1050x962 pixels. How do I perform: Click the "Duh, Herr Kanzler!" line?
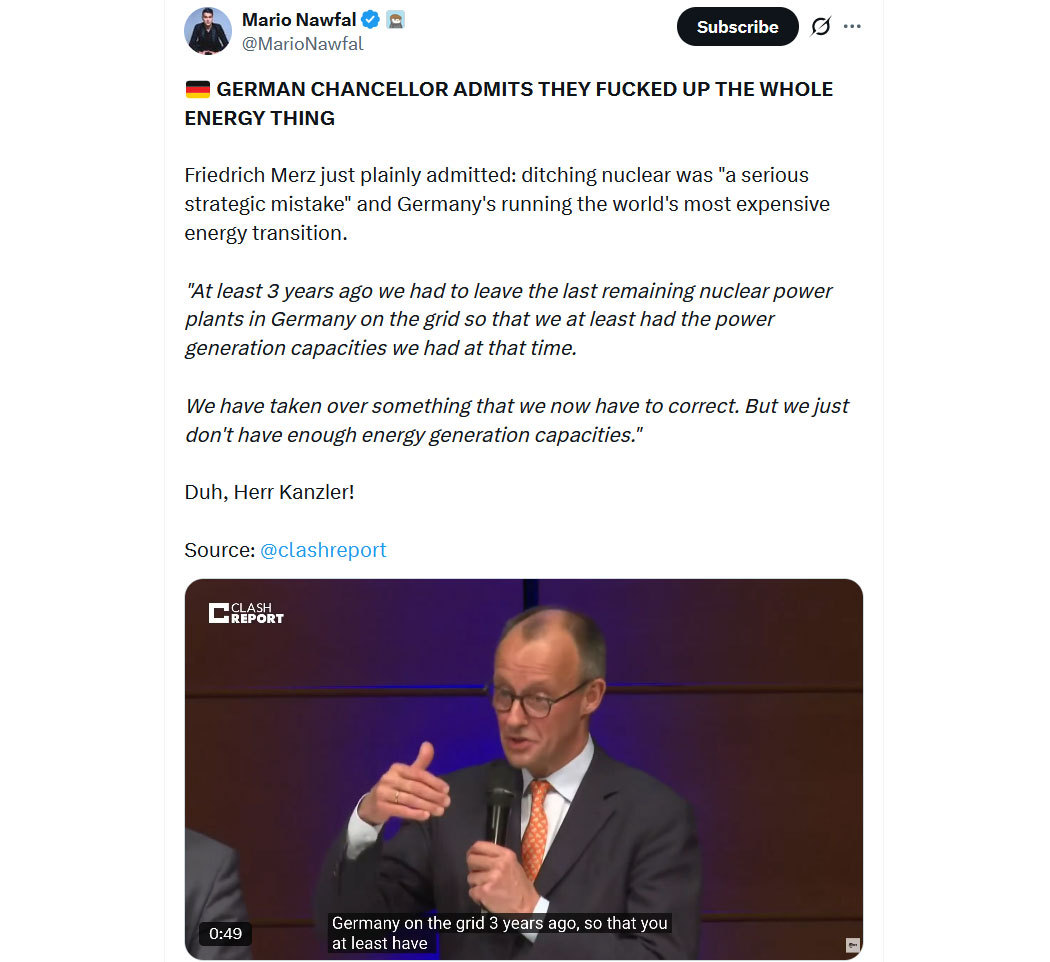tap(269, 492)
